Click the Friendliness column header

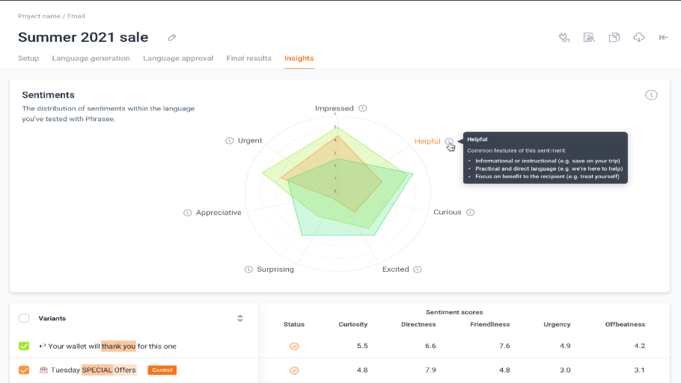(x=489, y=324)
